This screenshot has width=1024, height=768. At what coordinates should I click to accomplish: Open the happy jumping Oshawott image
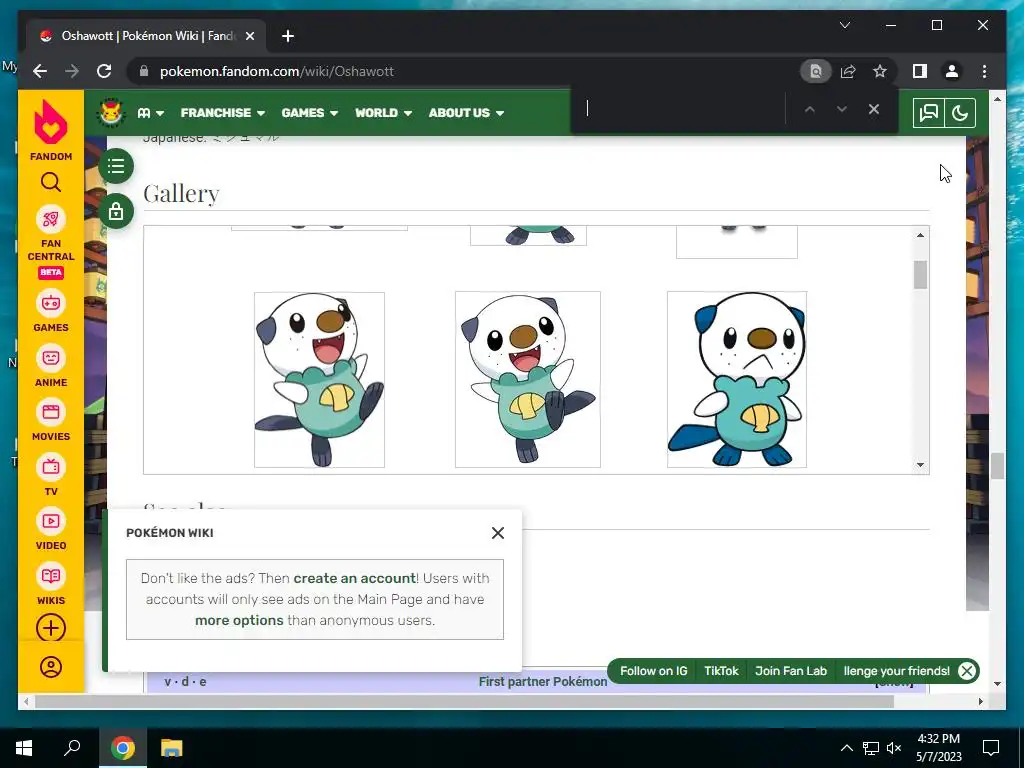[319, 380]
